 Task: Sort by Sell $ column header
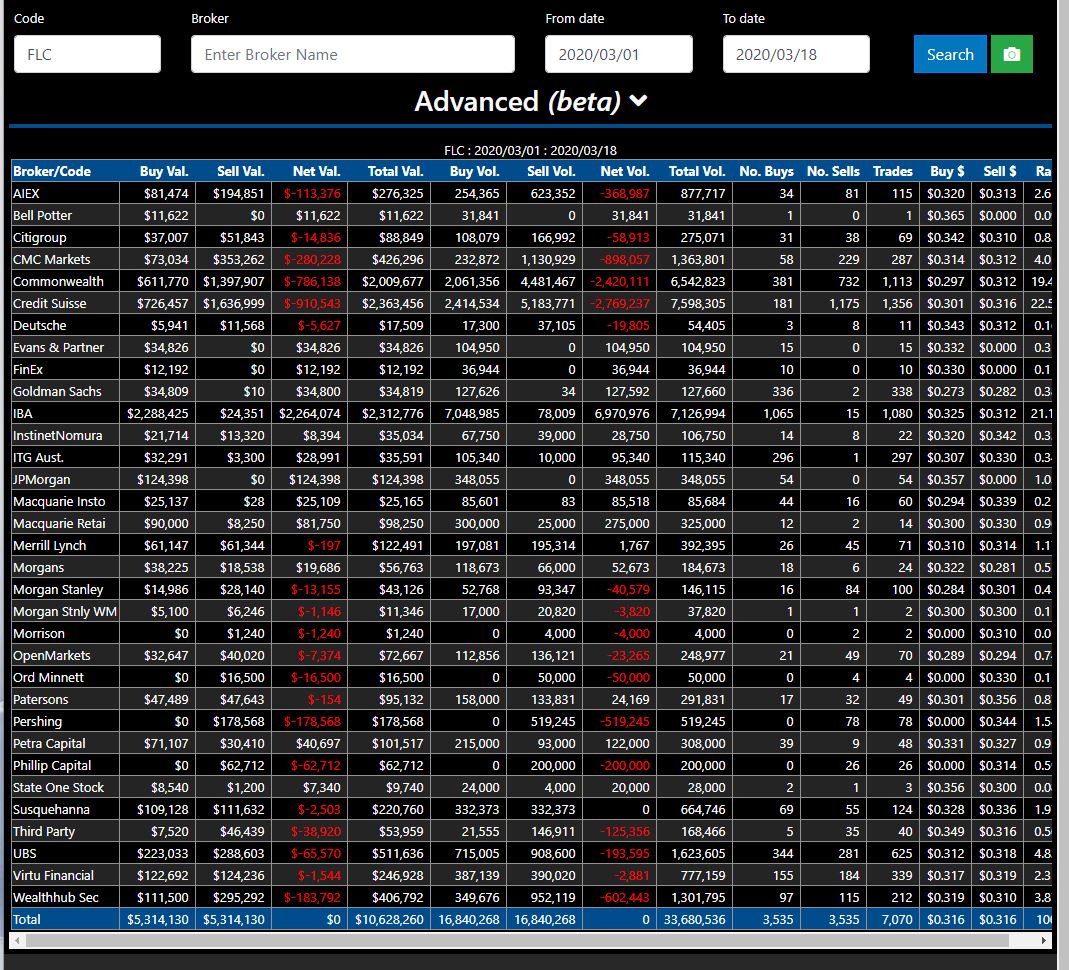coord(999,171)
